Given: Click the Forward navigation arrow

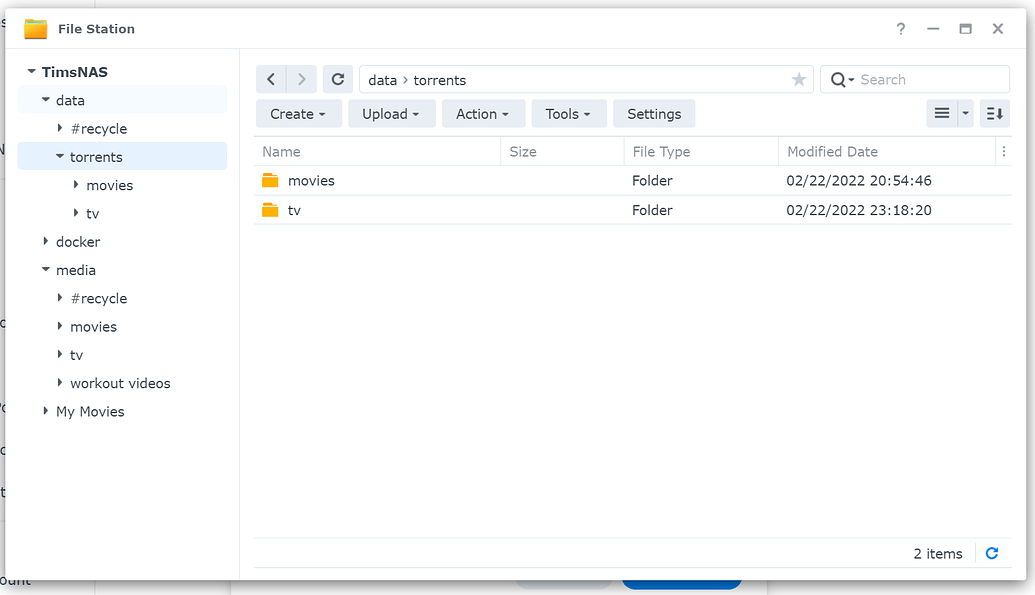Looking at the screenshot, I should 302,79.
